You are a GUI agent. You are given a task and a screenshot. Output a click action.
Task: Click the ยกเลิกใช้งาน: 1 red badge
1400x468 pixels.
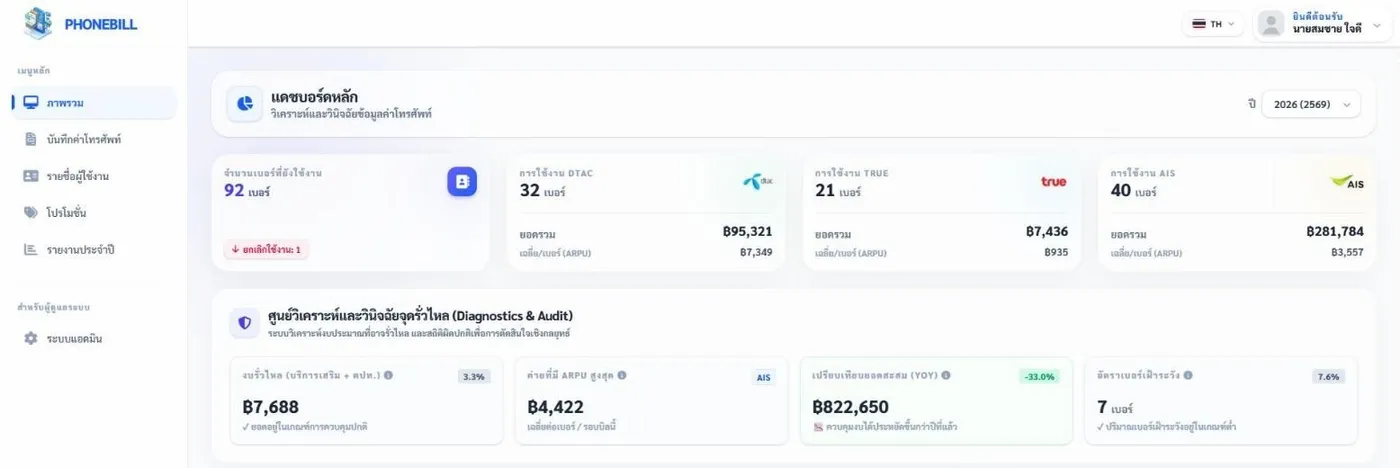(x=266, y=249)
